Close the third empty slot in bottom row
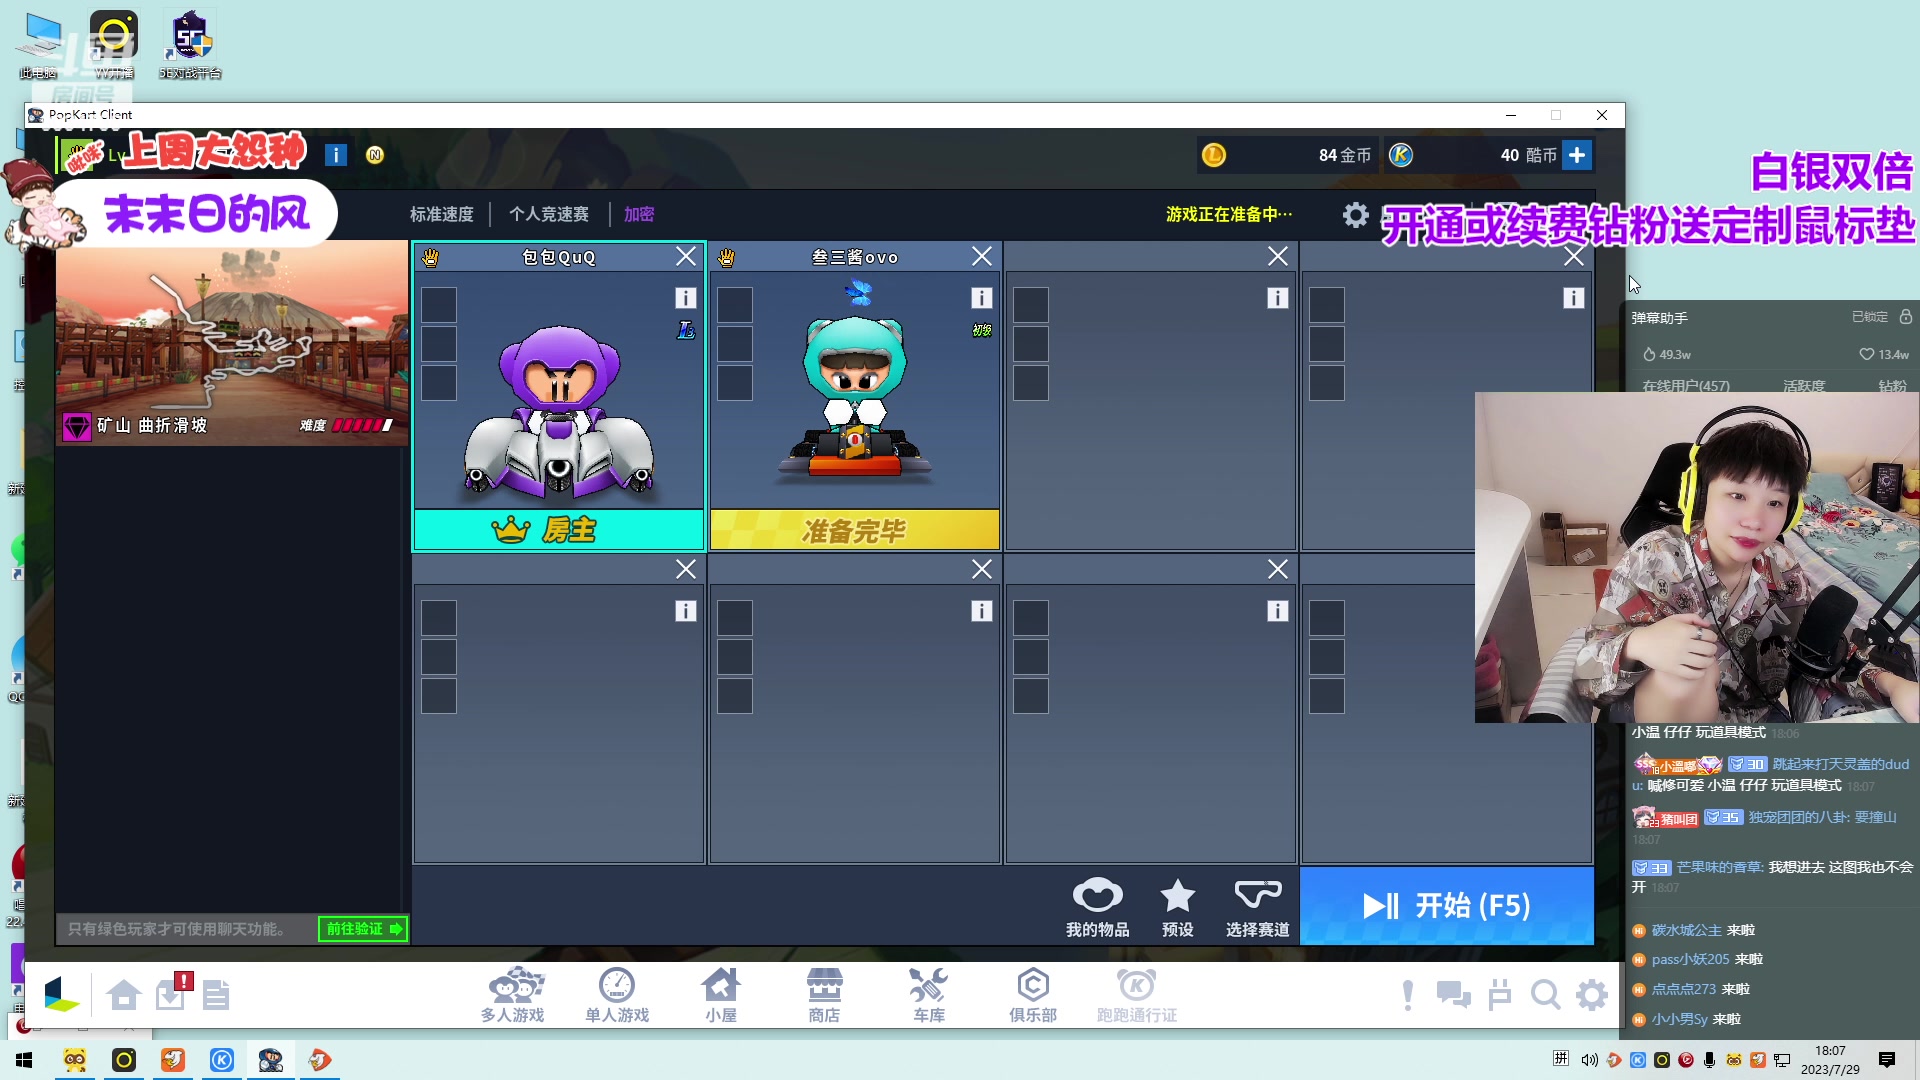The width and height of the screenshot is (1920, 1080). (x=1278, y=569)
